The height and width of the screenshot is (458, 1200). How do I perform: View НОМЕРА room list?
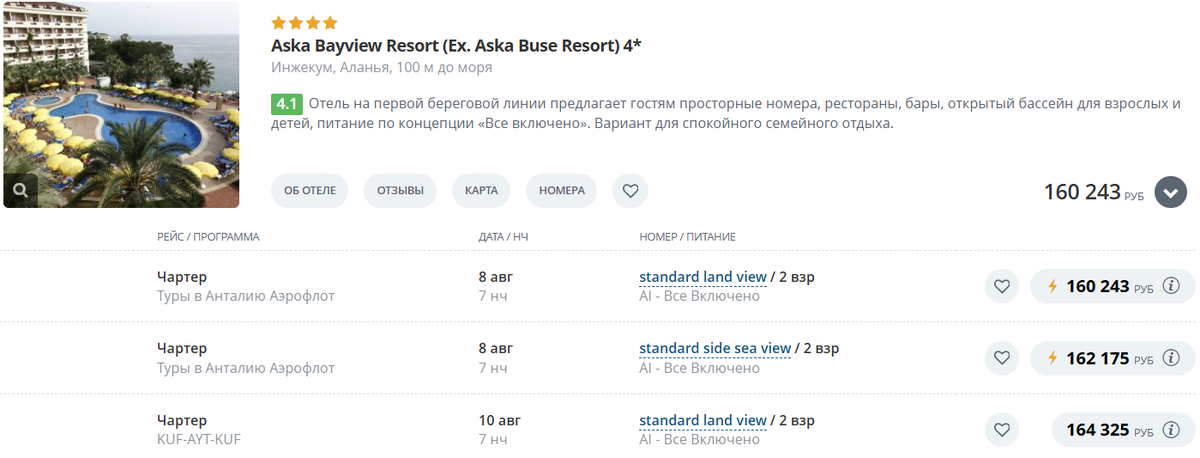coord(561,190)
